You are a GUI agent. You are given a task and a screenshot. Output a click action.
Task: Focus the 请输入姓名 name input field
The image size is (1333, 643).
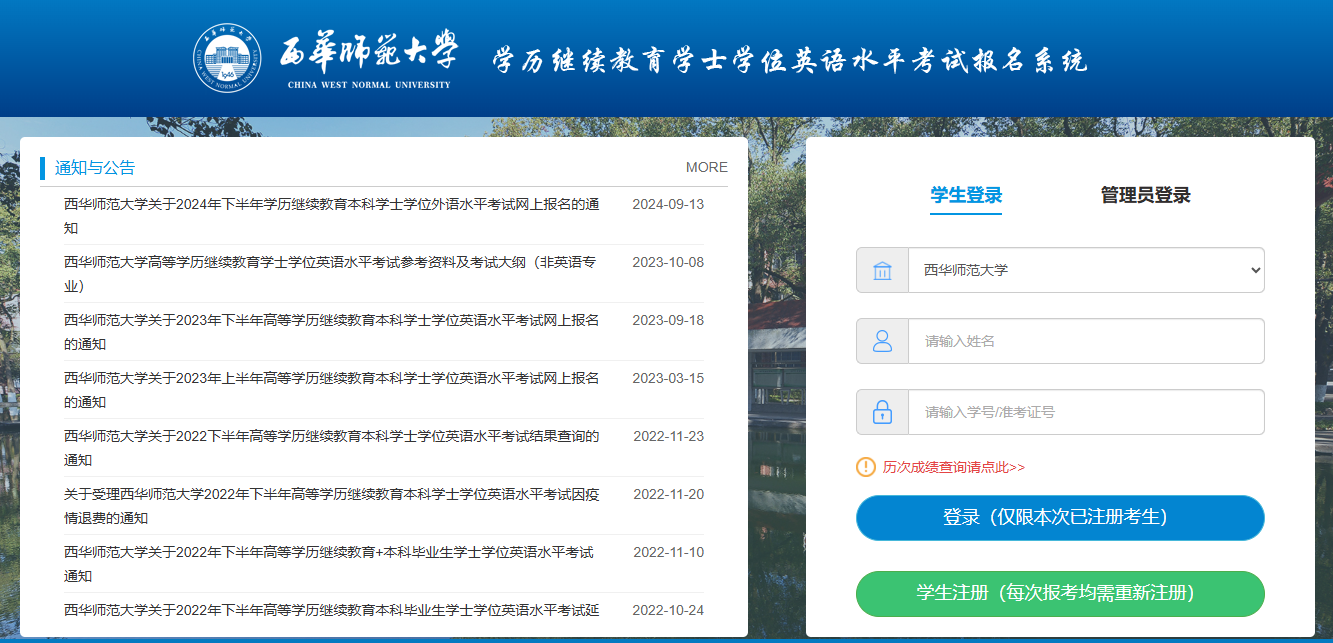coord(1086,341)
